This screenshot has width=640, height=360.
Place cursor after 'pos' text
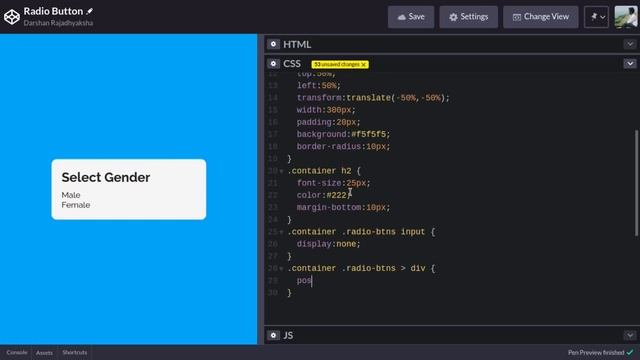point(312,281)
